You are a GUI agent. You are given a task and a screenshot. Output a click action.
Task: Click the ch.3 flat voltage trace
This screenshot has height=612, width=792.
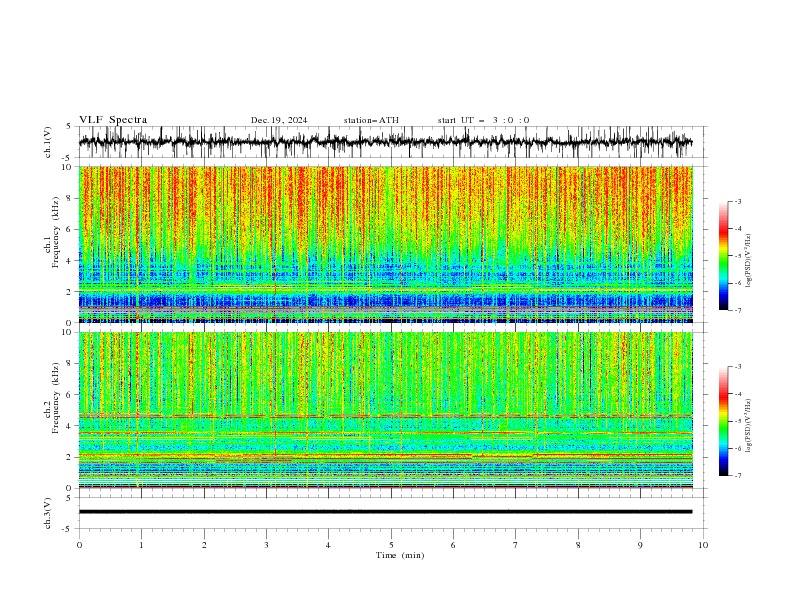tap(385, 512)
